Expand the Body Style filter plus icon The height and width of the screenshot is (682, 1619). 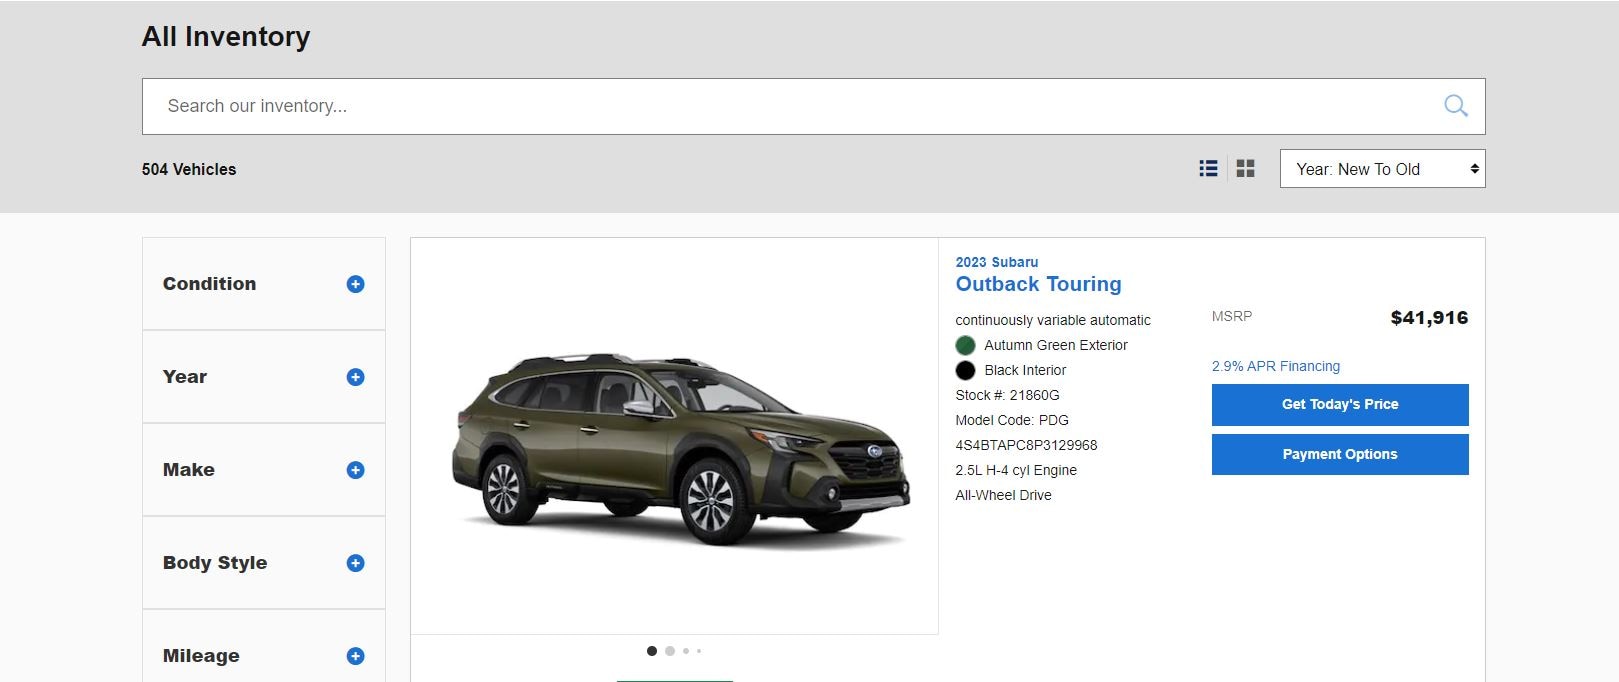click(x=355, y=563)
